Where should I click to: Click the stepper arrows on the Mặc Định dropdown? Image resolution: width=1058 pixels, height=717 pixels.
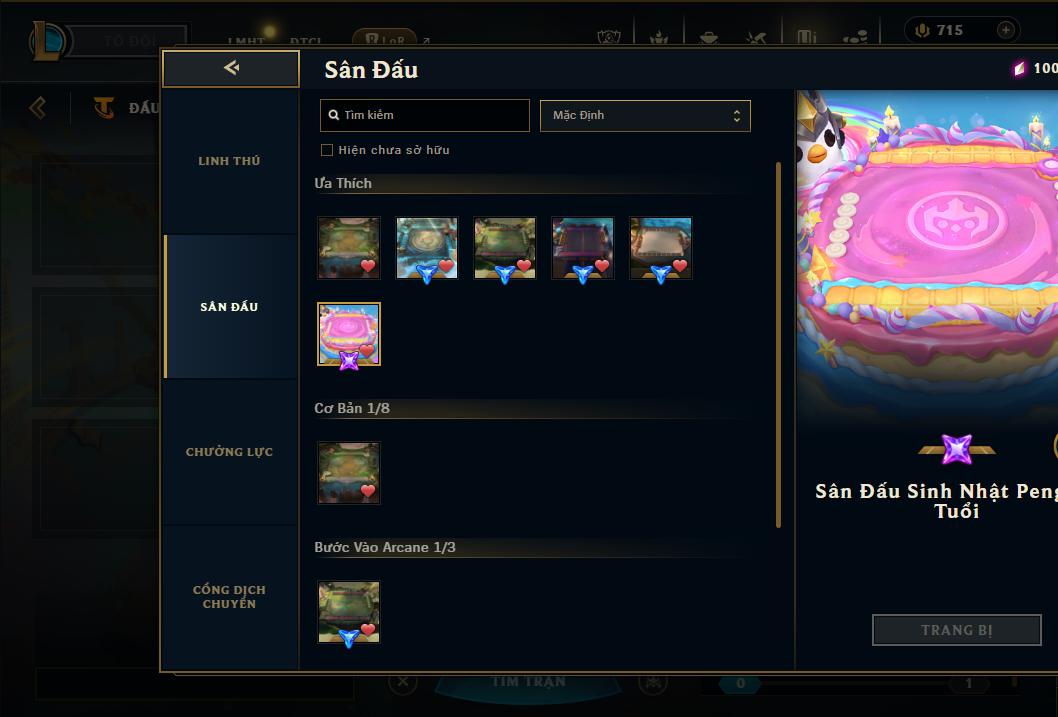tap(737, 116)
